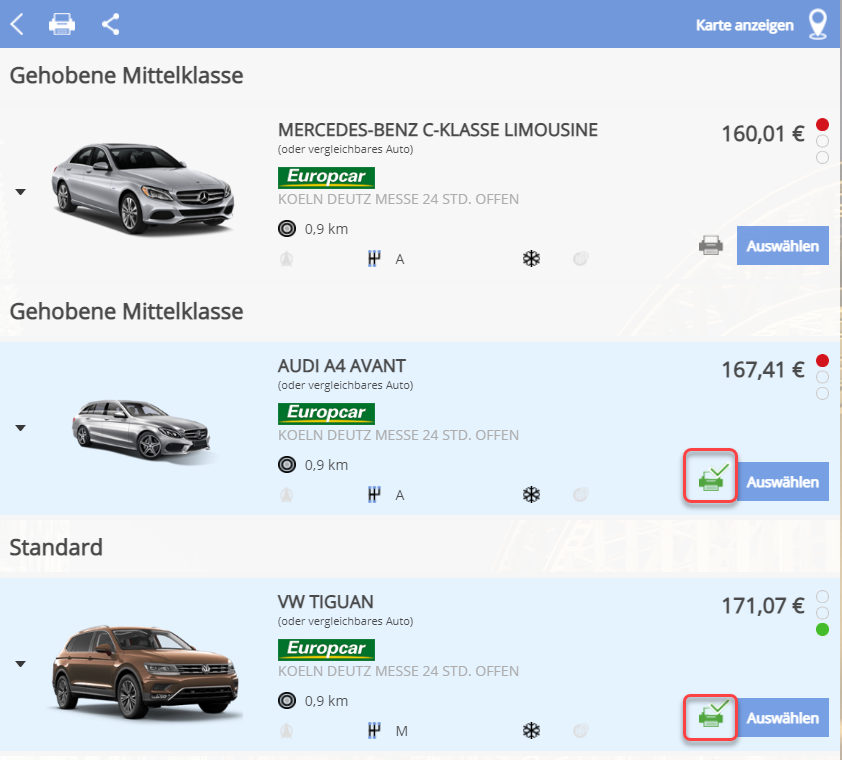Click distance target icon on Audi offer
The height and width of the screenshot is (760, 842).
[287, 465]
